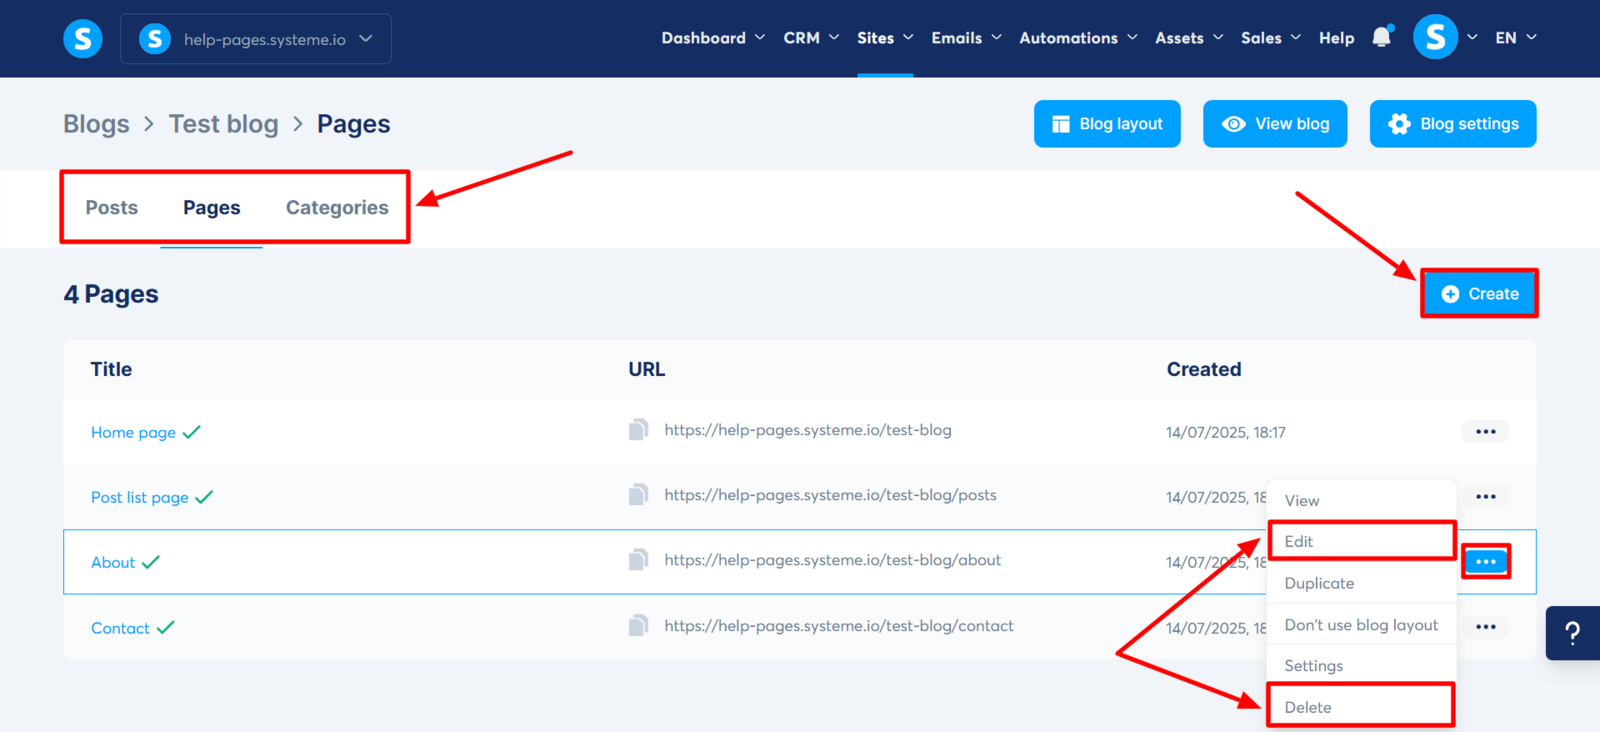Viewport: 1600px width, 732px height.
Task: Open the Emails menu
Action: point(966,38)
